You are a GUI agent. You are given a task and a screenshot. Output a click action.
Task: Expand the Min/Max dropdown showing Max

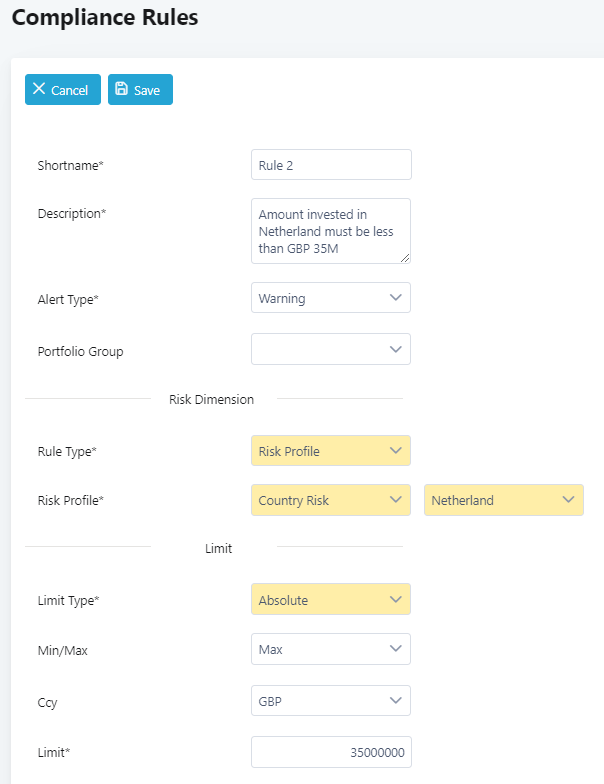331,649
